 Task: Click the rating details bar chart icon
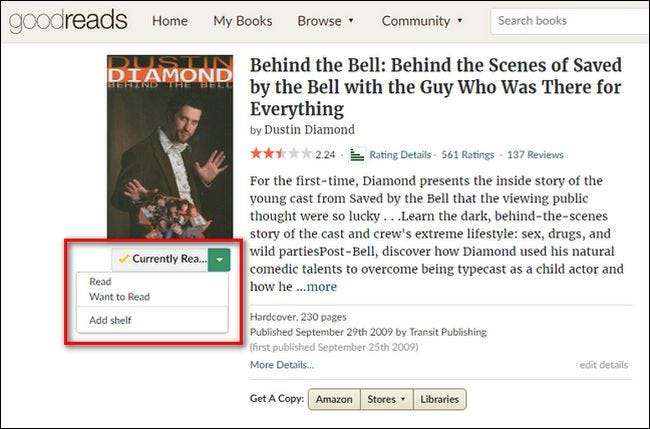click(x=357, y=155)
